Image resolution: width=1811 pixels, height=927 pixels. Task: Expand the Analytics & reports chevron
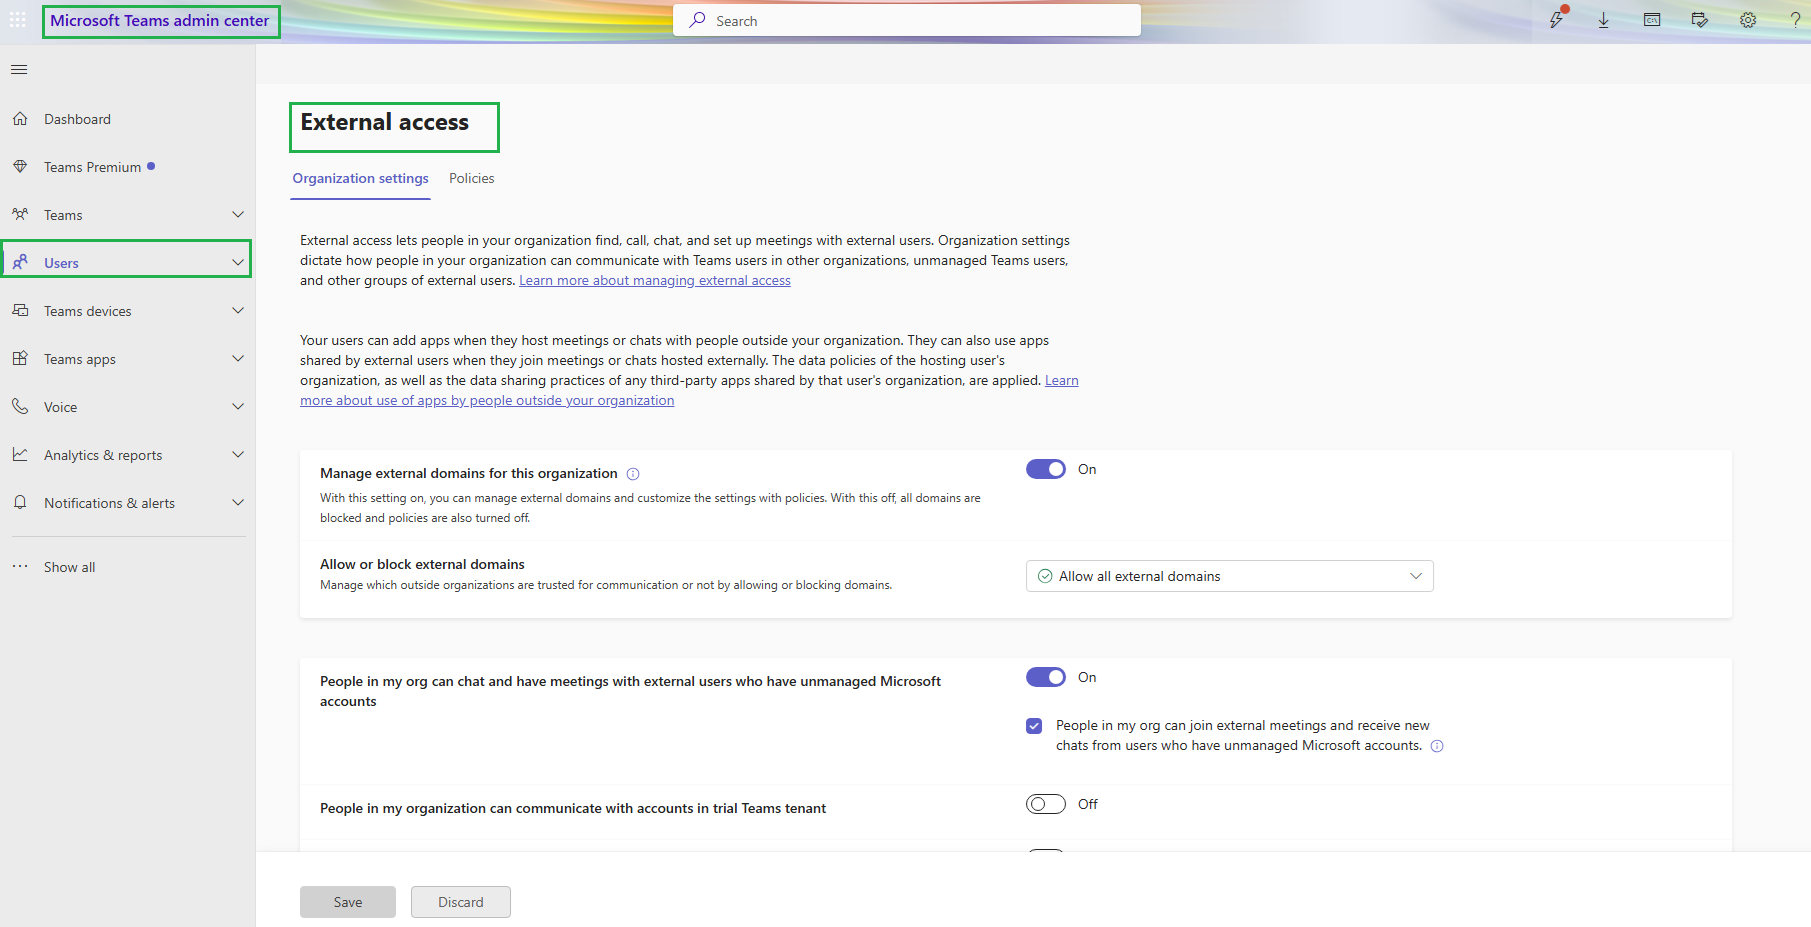tap(238, 455)
